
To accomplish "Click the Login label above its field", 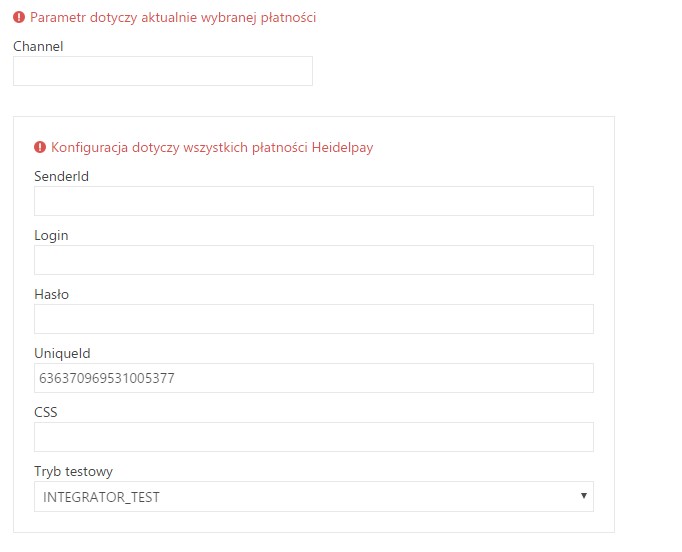I will 51,236.
